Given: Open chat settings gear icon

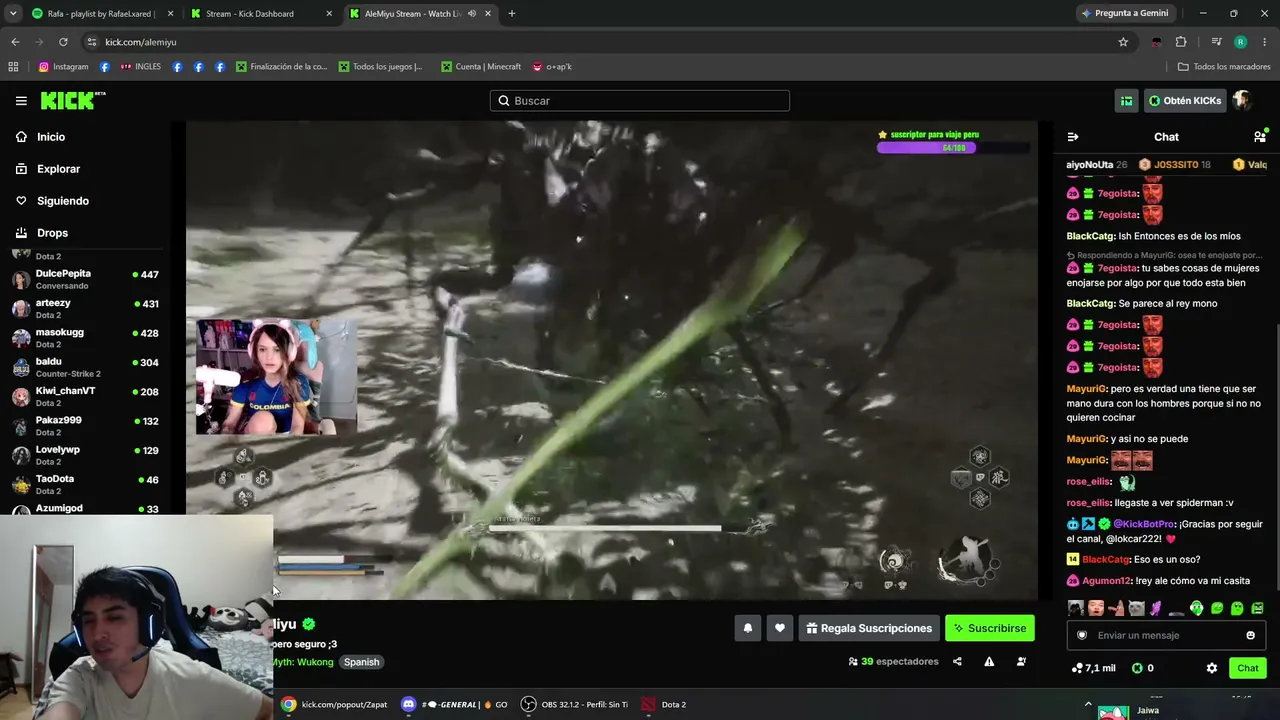Looking at the screenshot, I should pos(1212,668).
